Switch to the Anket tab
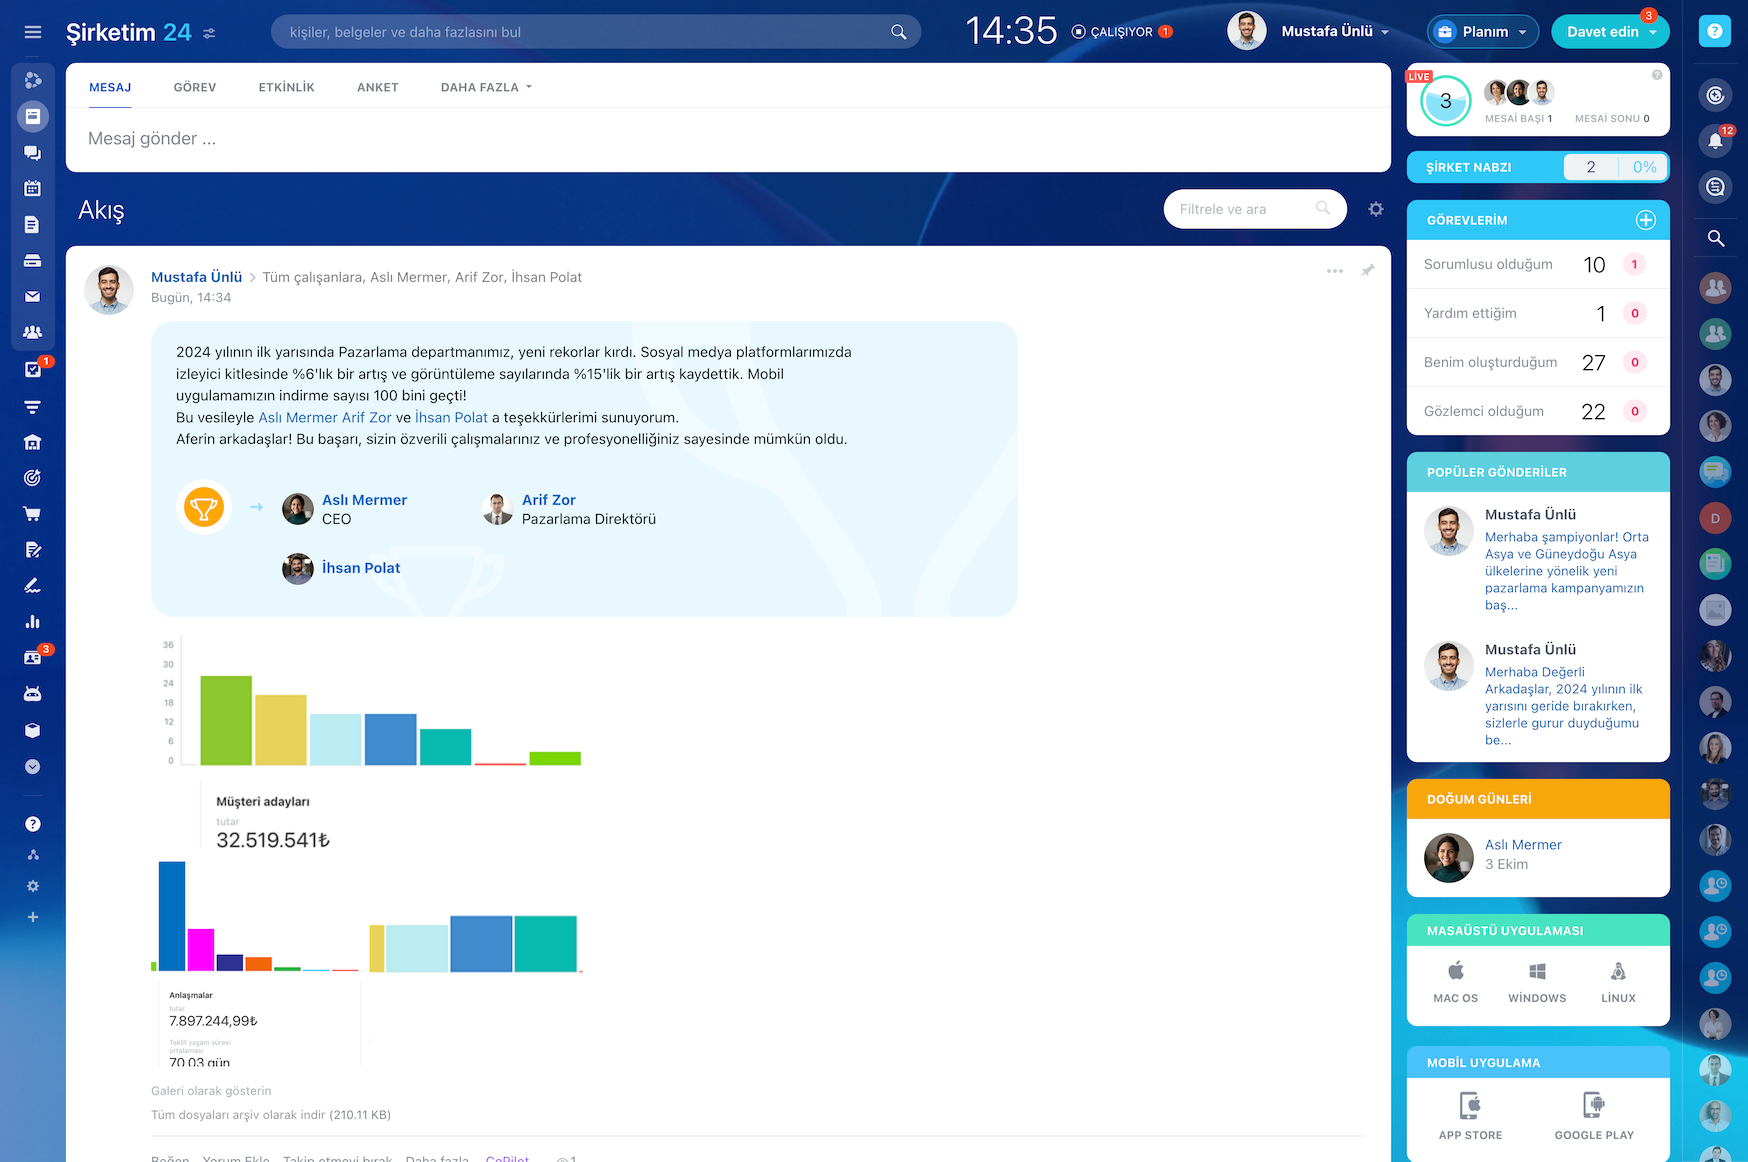The width and height of the screenshot is (1748, 1162). tap(378, 87)
